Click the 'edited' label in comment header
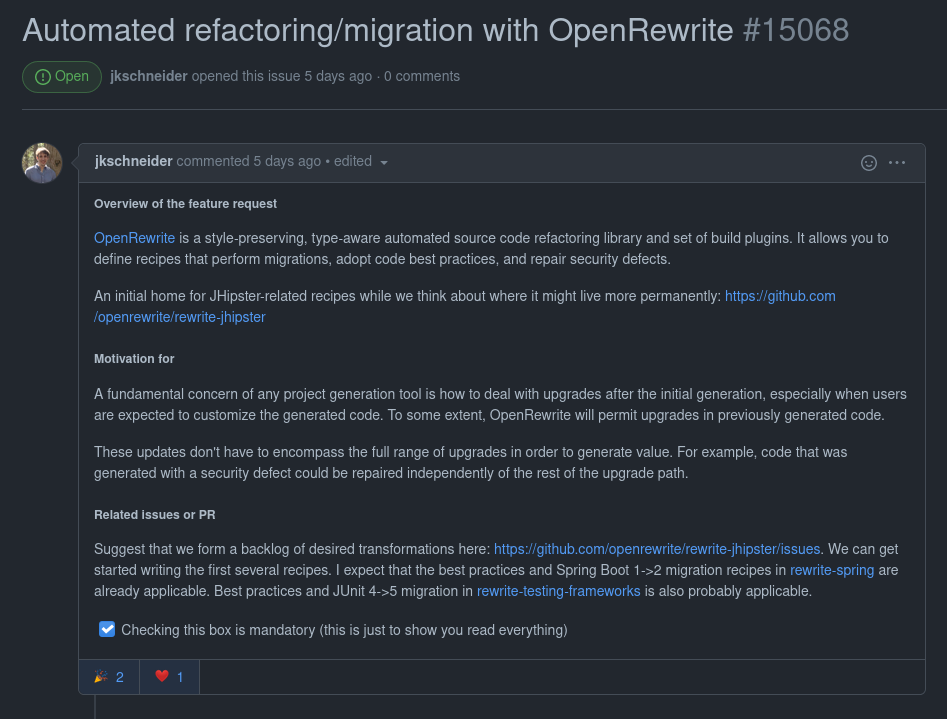Screen dimensions: 947x719 point(353,161)
